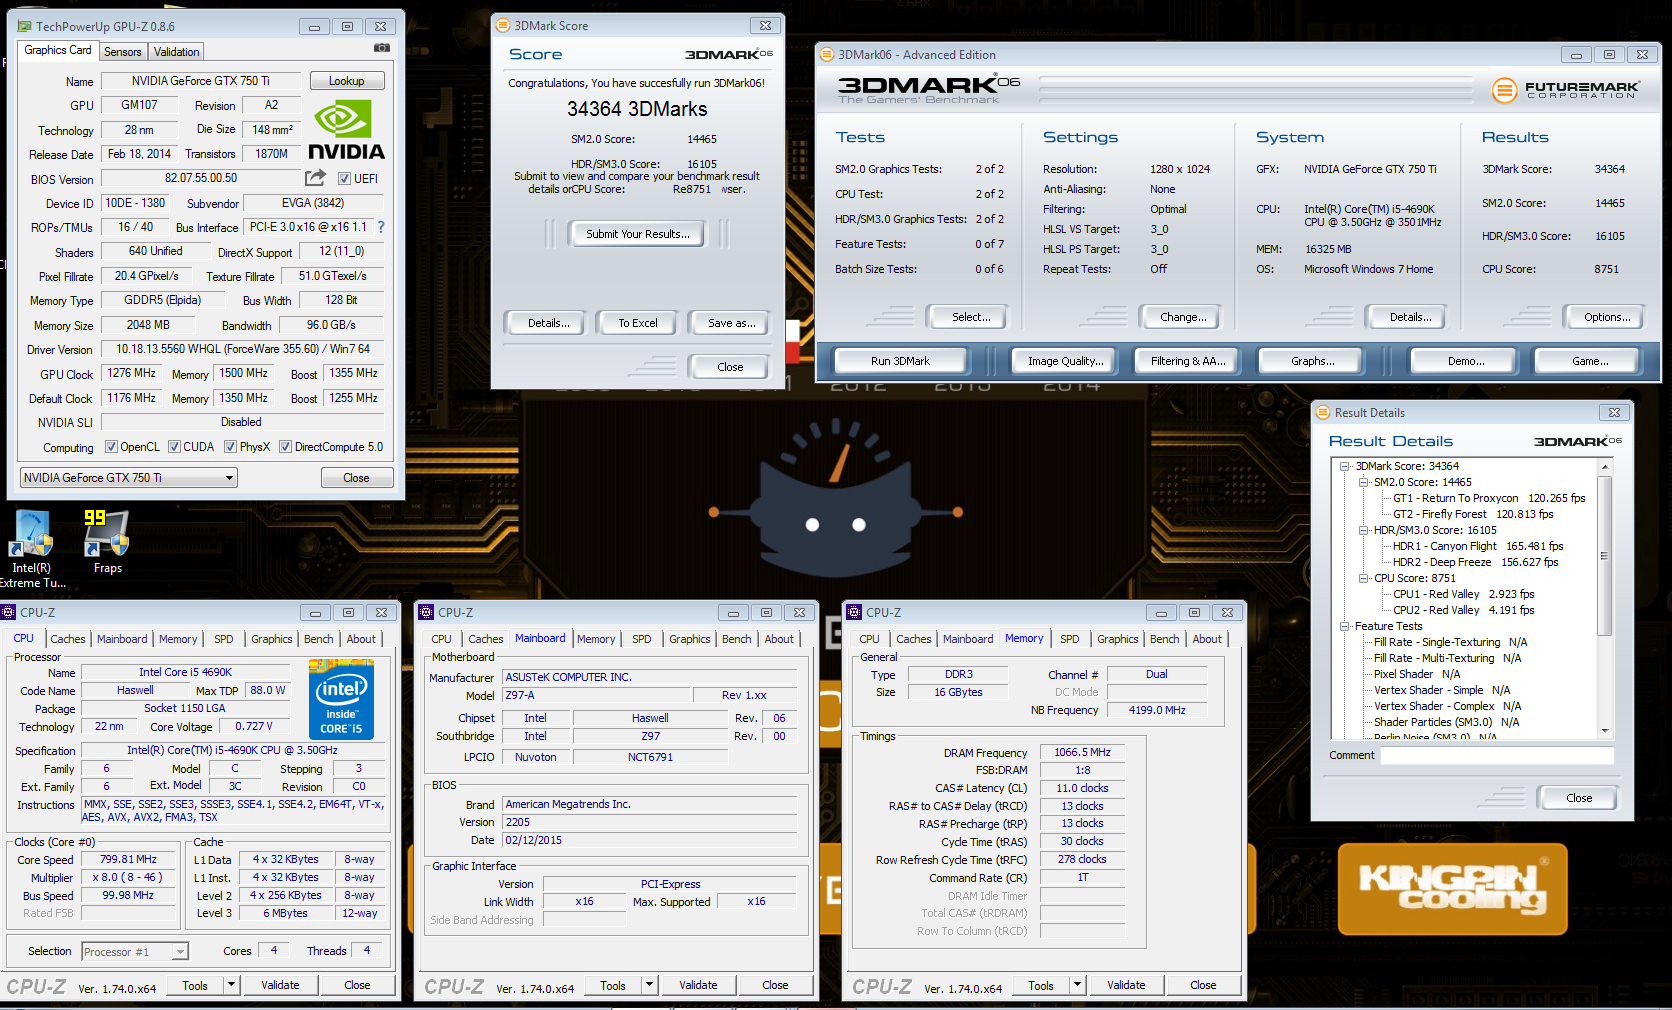Click Submit Your Results button
The height and width of the screenshot is (1010, 1672).
[x=637, y=234]
